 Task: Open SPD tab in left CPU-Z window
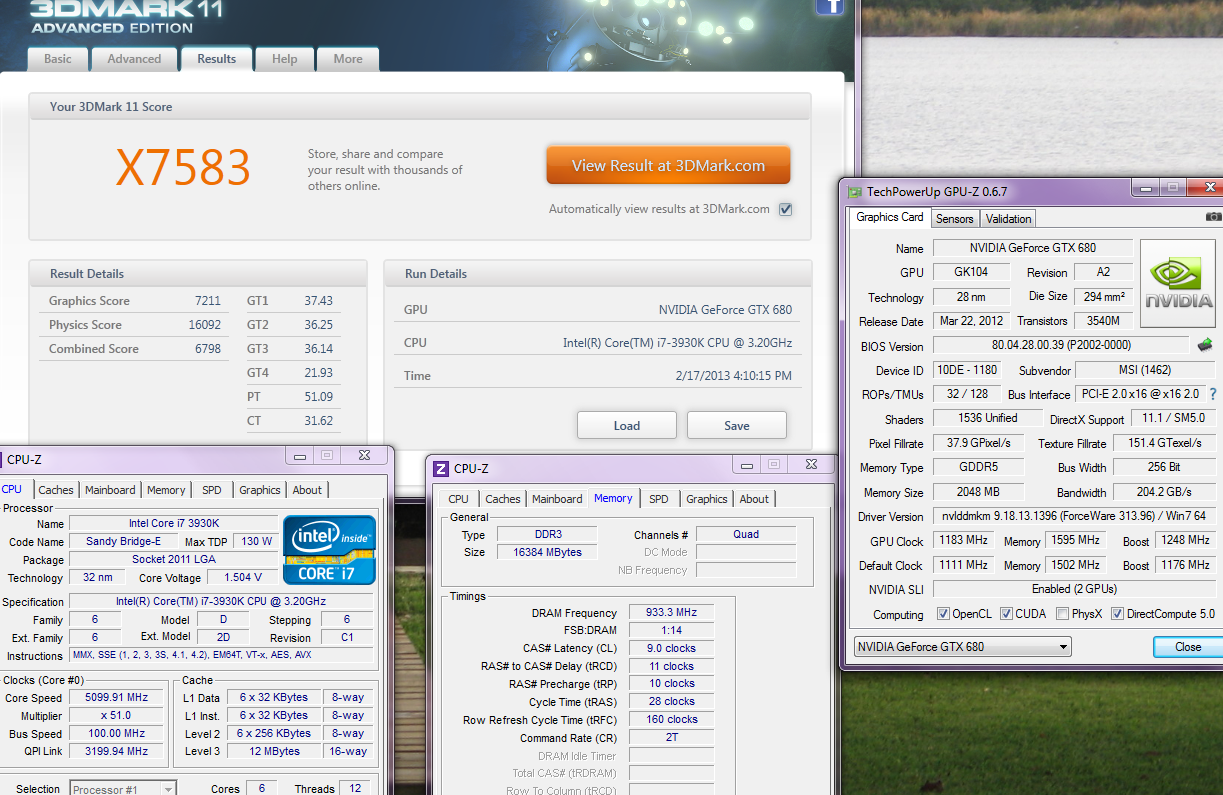[212, 490]
